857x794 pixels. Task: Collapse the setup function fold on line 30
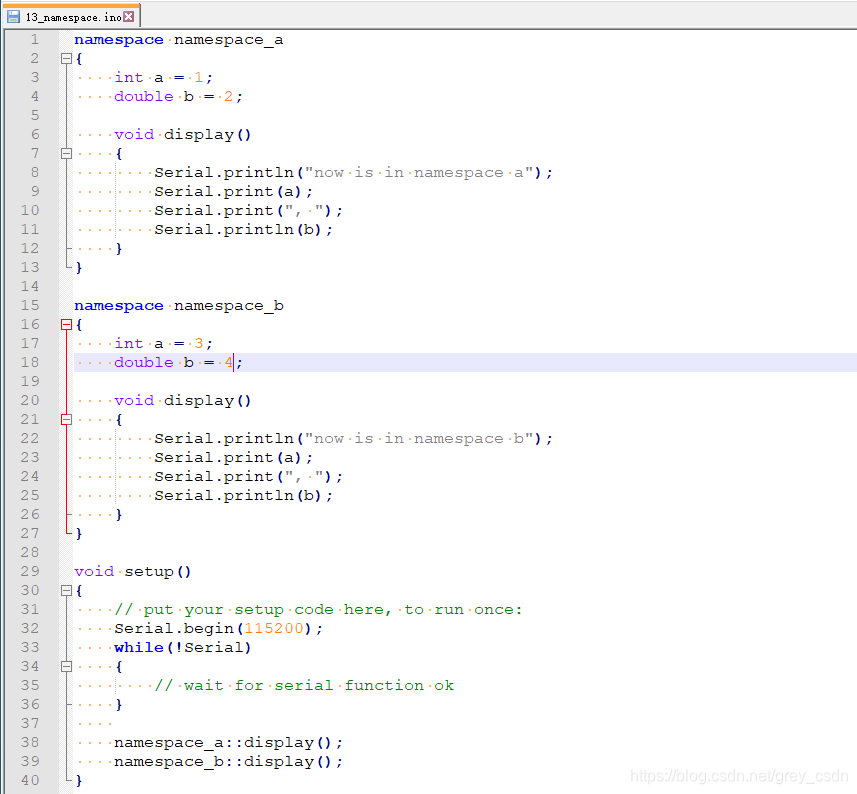click(67, 591)
